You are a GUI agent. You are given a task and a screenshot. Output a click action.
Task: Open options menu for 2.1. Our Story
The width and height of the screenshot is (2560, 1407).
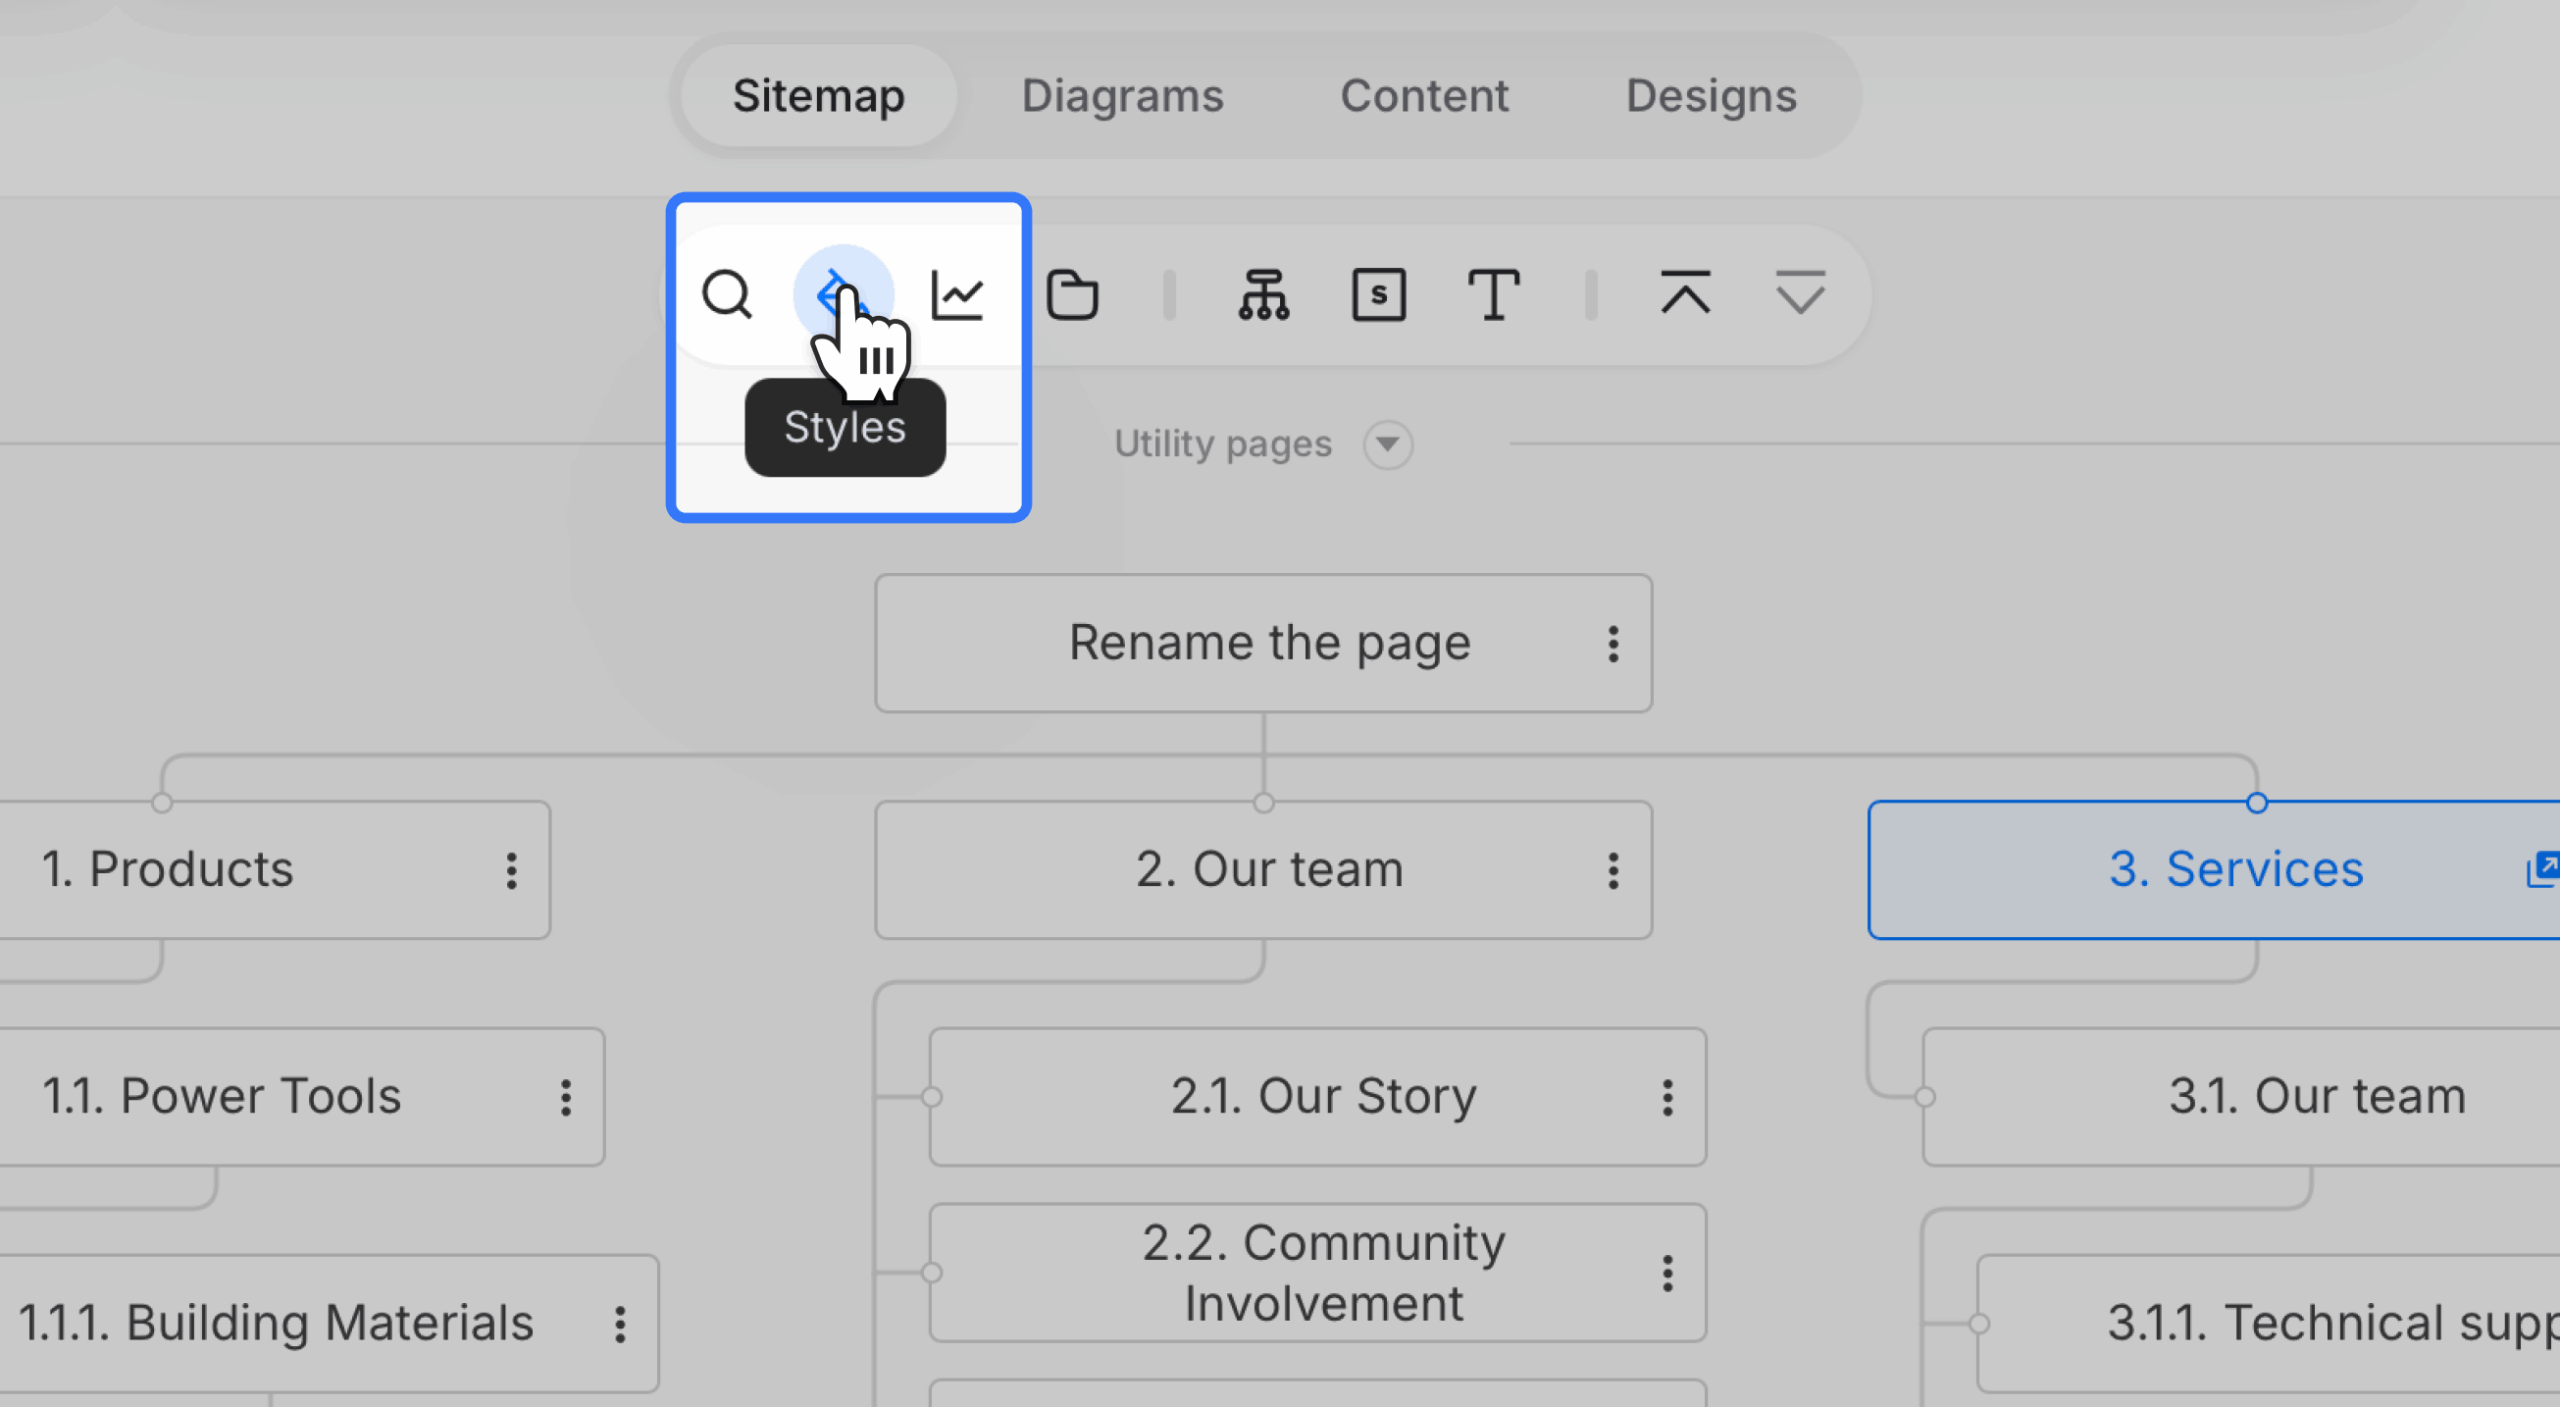point(1667,1098)
